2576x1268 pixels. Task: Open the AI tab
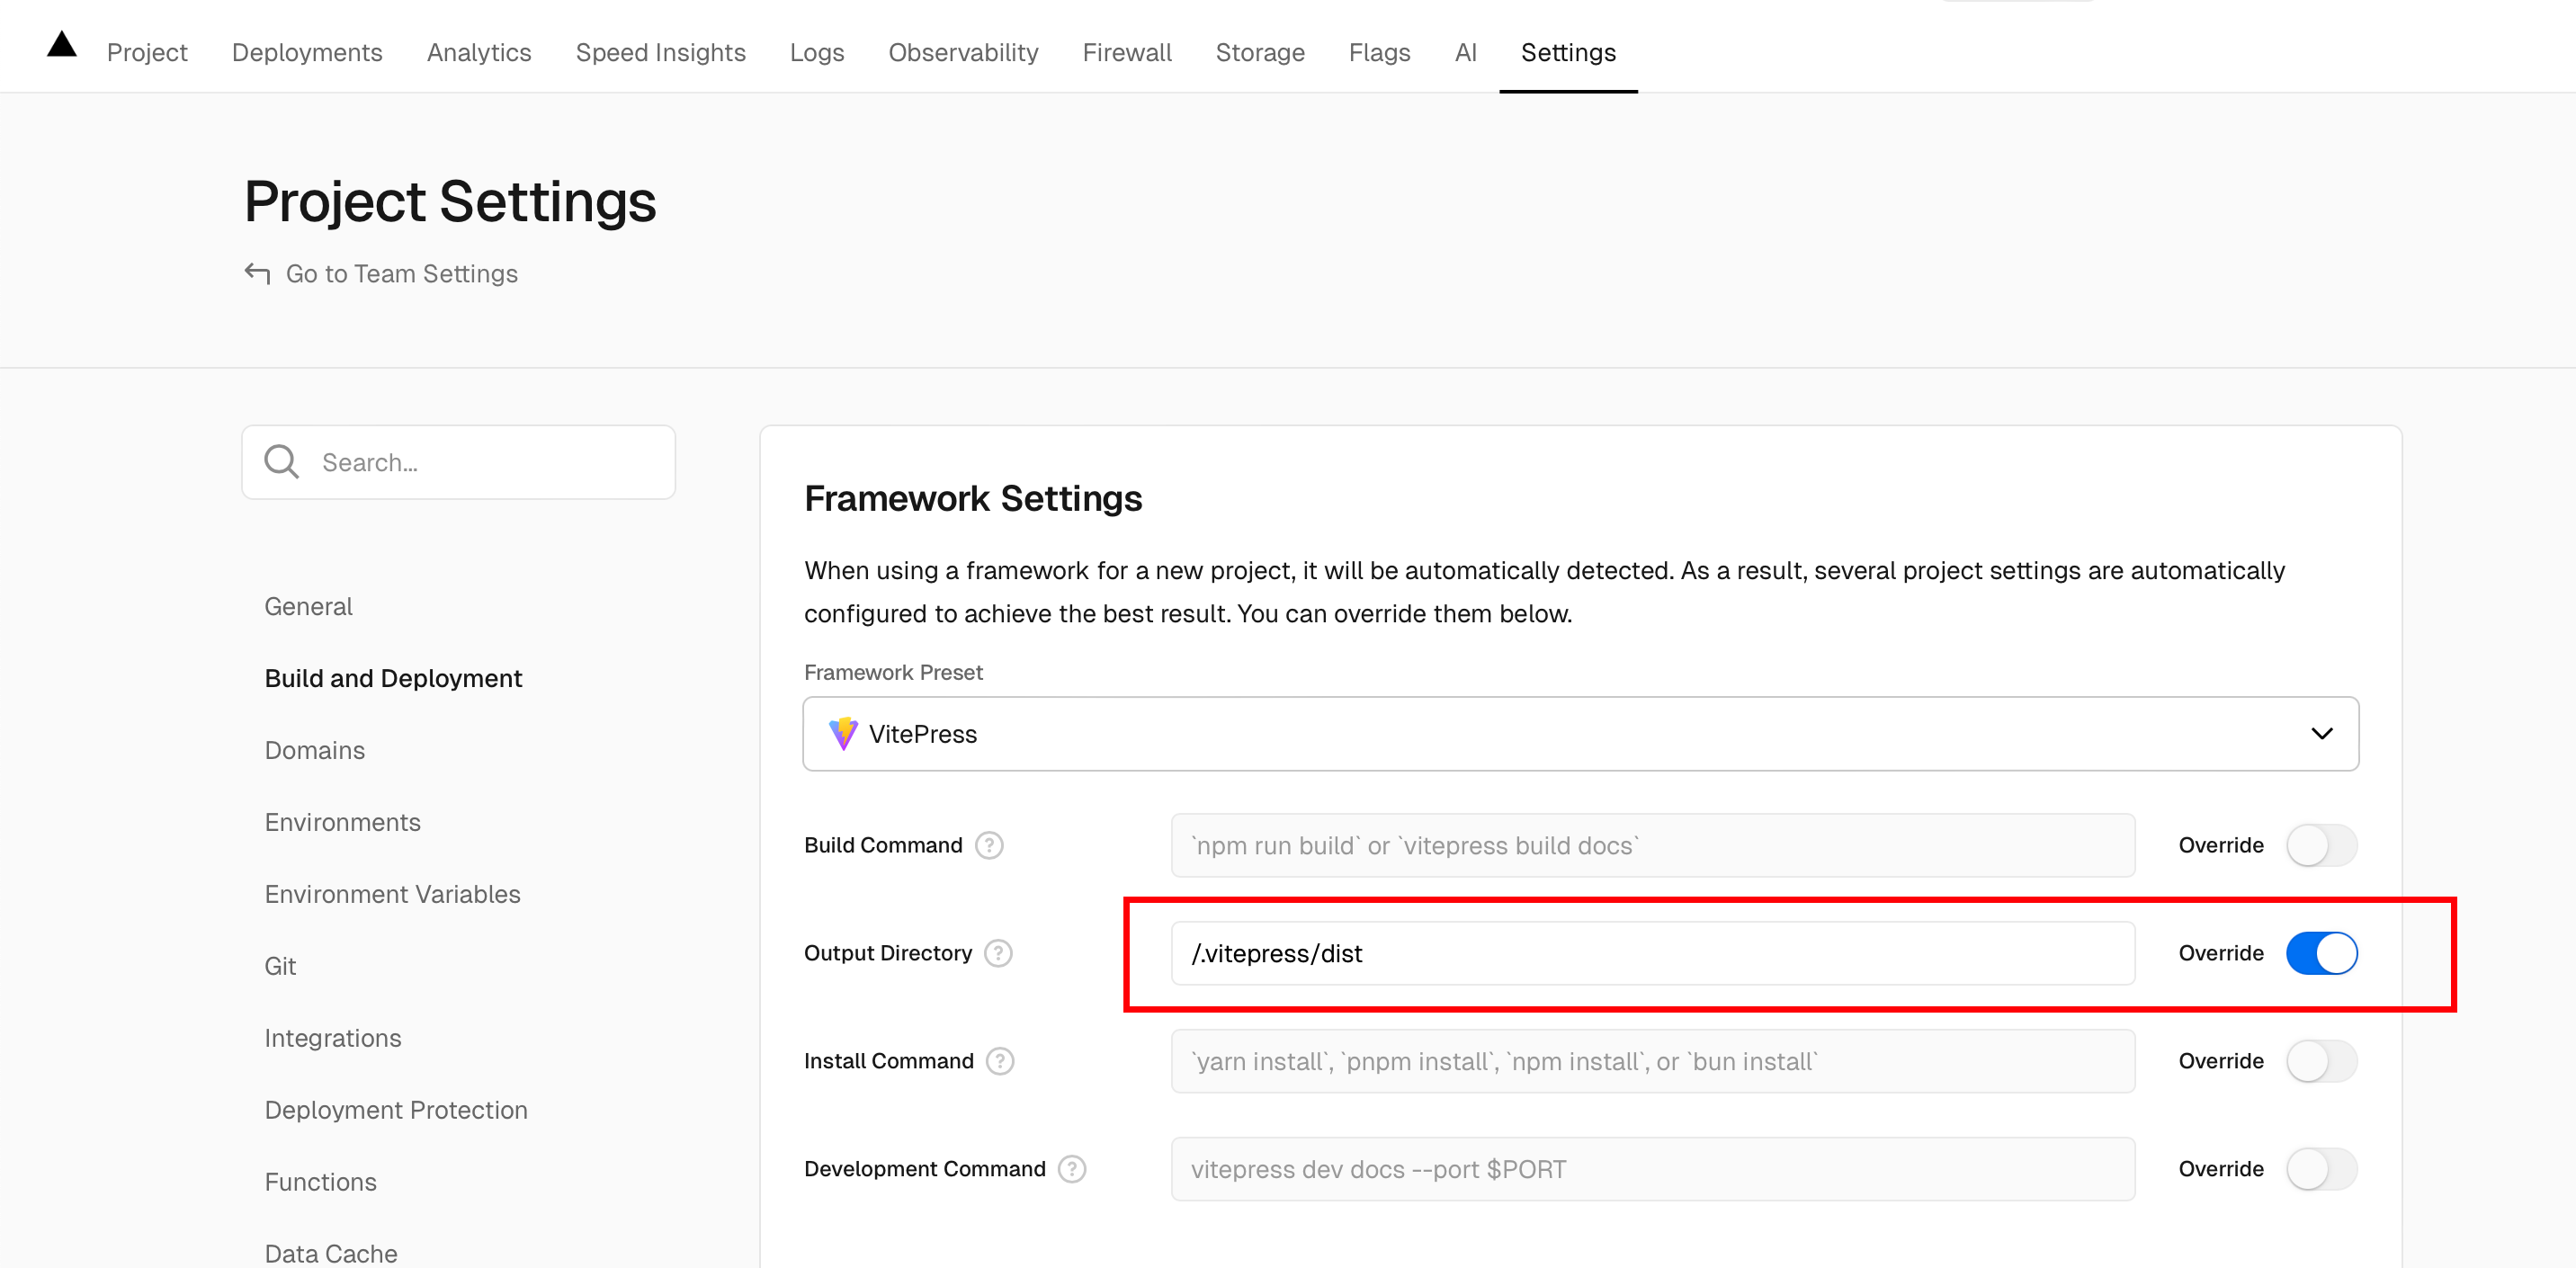[x=1465, y=52]
